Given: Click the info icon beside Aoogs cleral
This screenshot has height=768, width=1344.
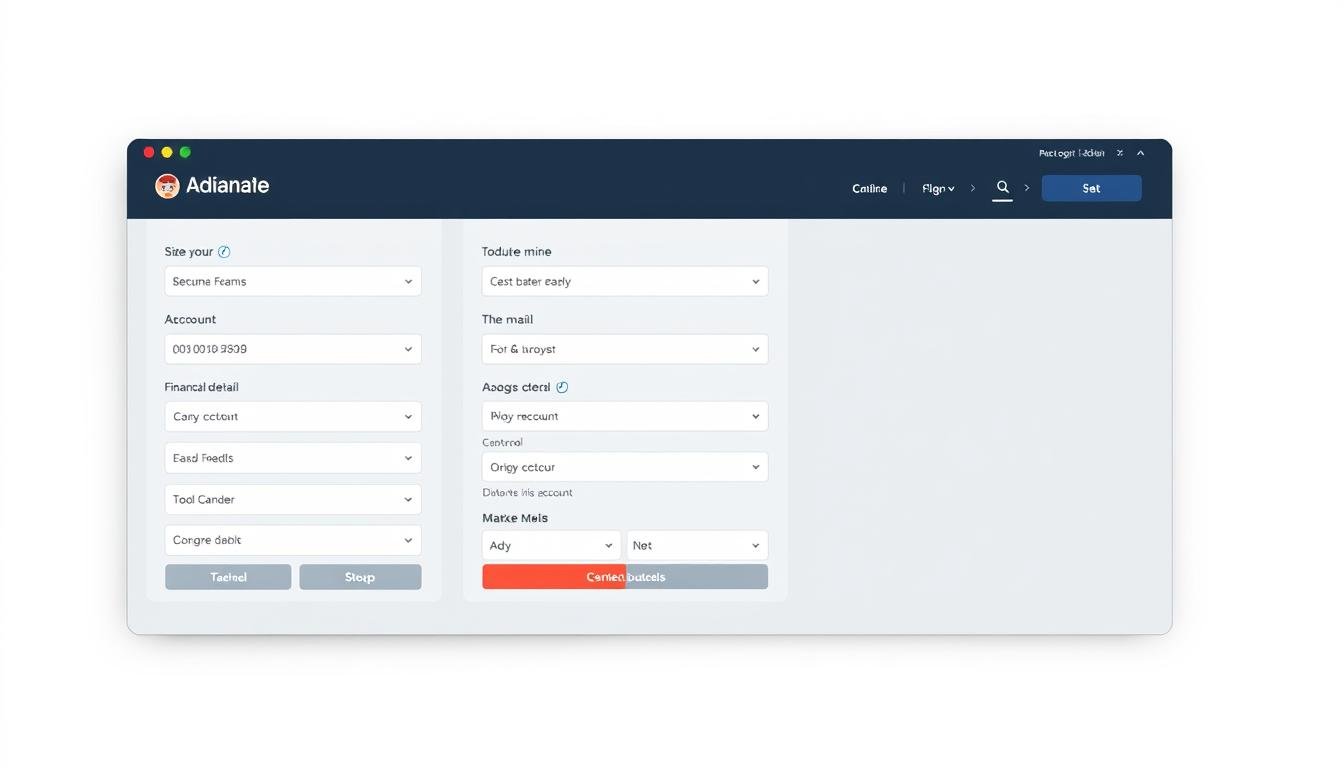Looking at the screenshot, I should (562, 387).
